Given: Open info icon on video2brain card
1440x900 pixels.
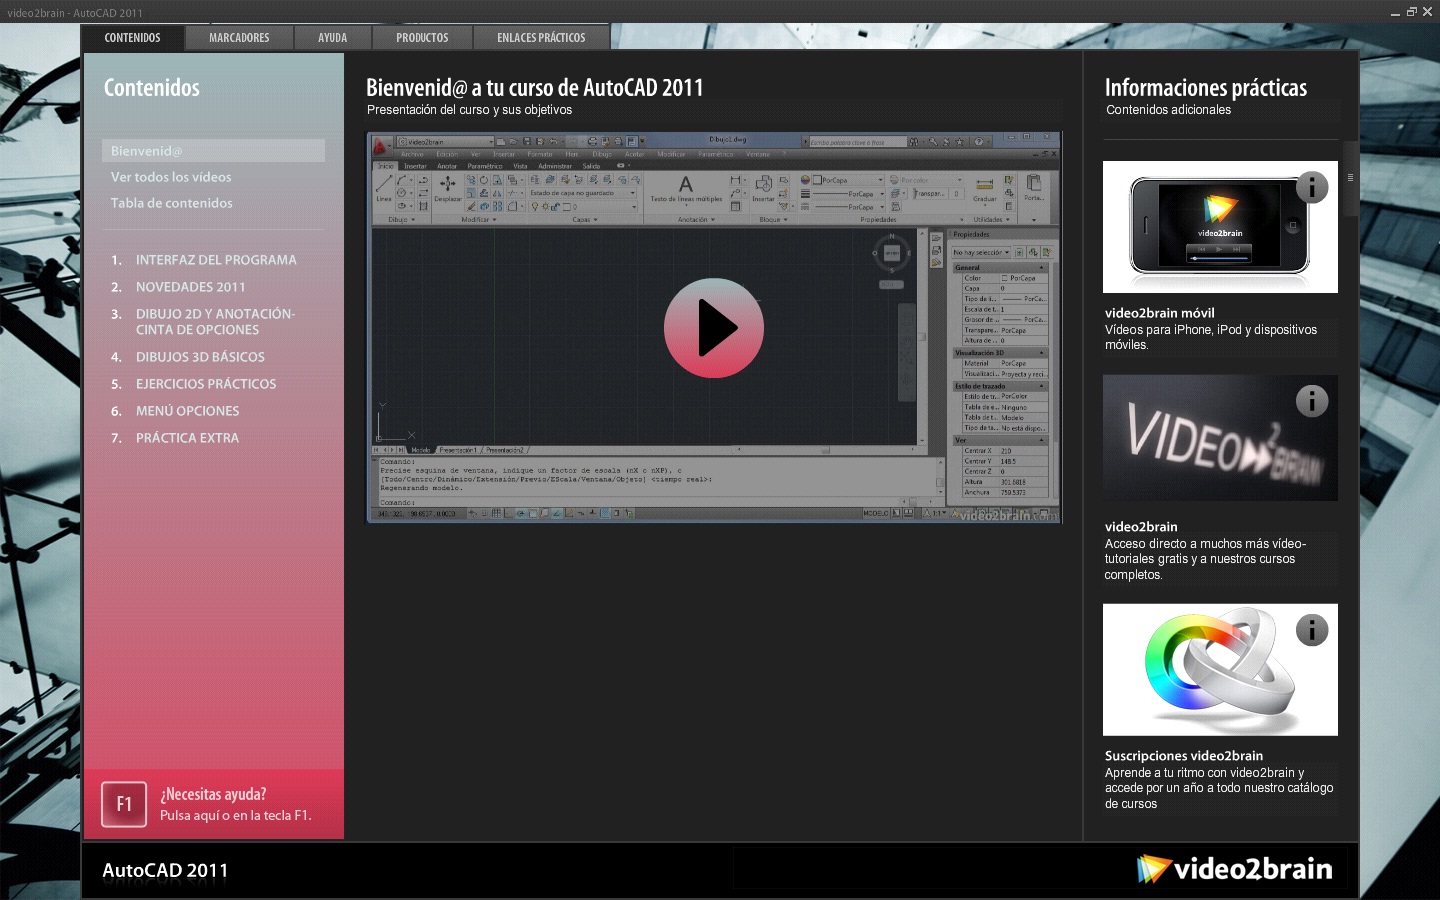Looking at the screenshot, I should (x=1312, y=401).
